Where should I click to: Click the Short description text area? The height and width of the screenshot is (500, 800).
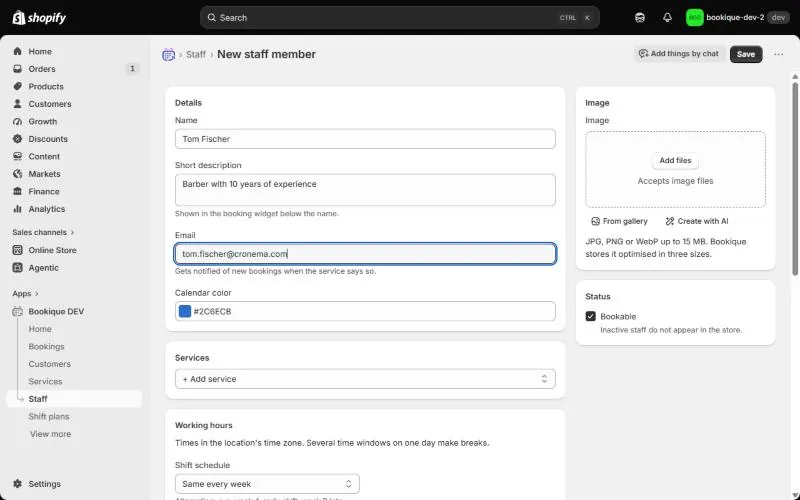pyautogui.click(x=365, y=190)
